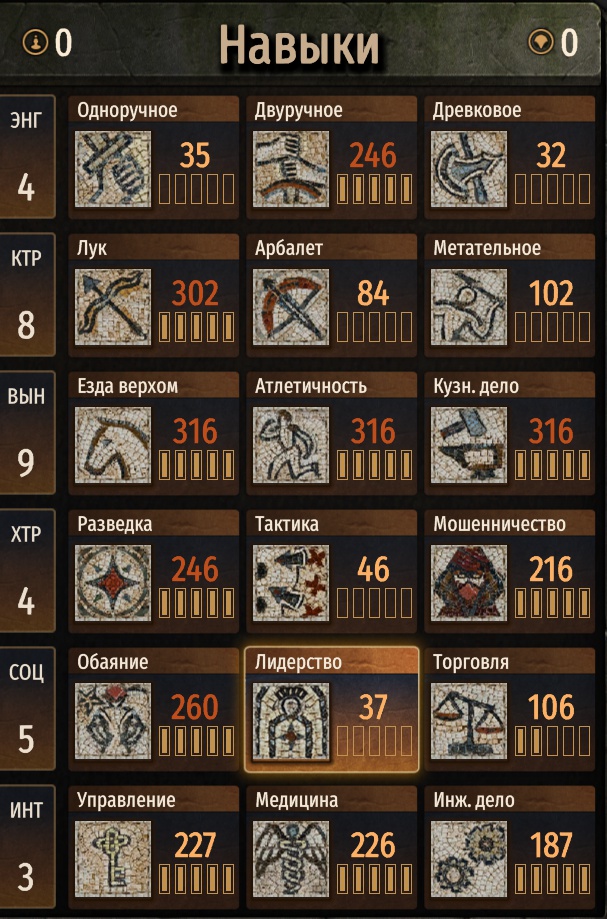Click the attribute points icon beside the heading
The image size is (607, 919).
tap(35, 42)
